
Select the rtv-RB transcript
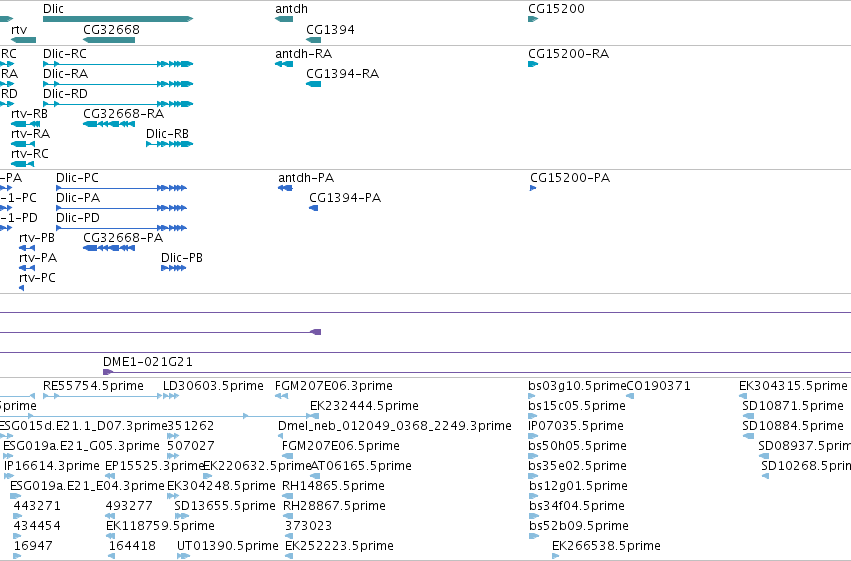[26, 124]
